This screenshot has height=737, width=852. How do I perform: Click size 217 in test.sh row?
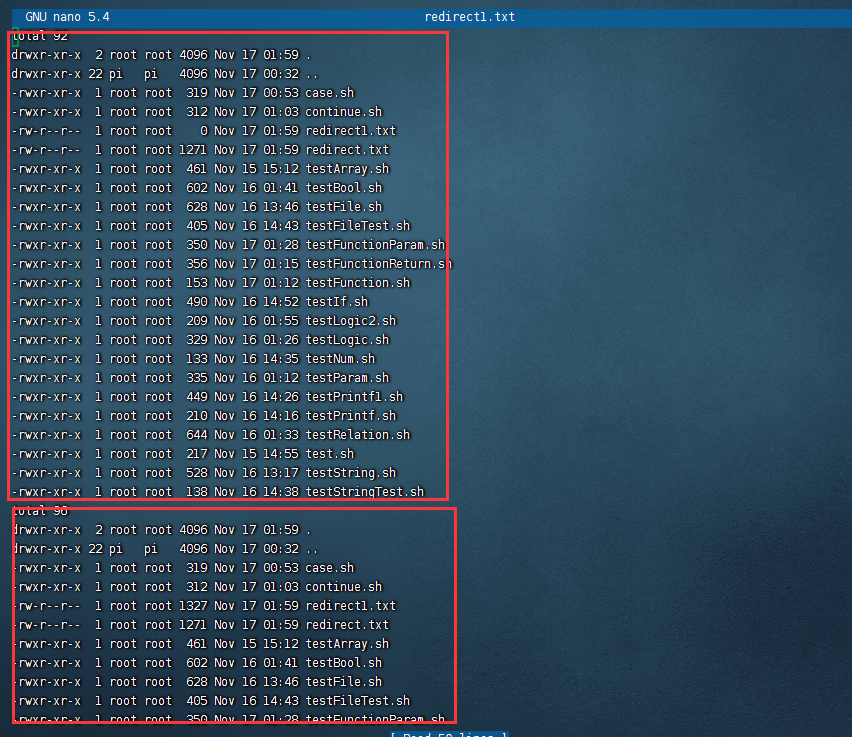click(x=197, y=454)
